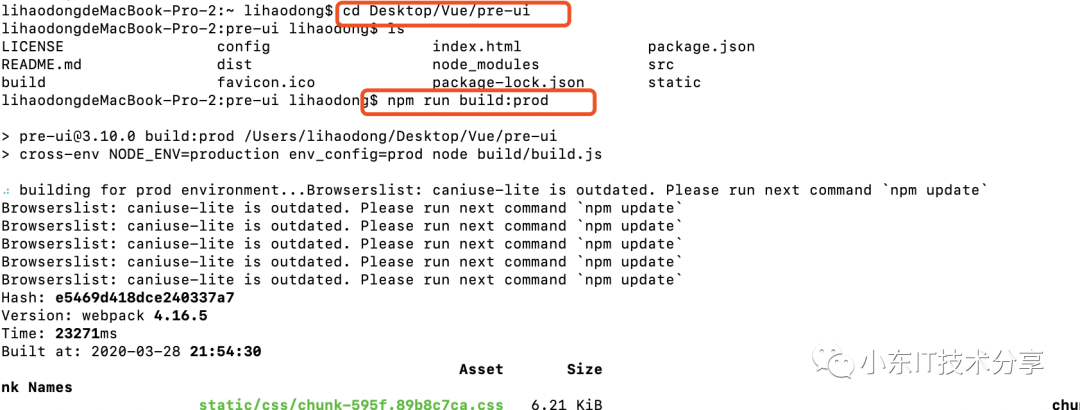Click the LICENSE file name
The width and height of the screenshot is (1080, 410).
(32, 47)
